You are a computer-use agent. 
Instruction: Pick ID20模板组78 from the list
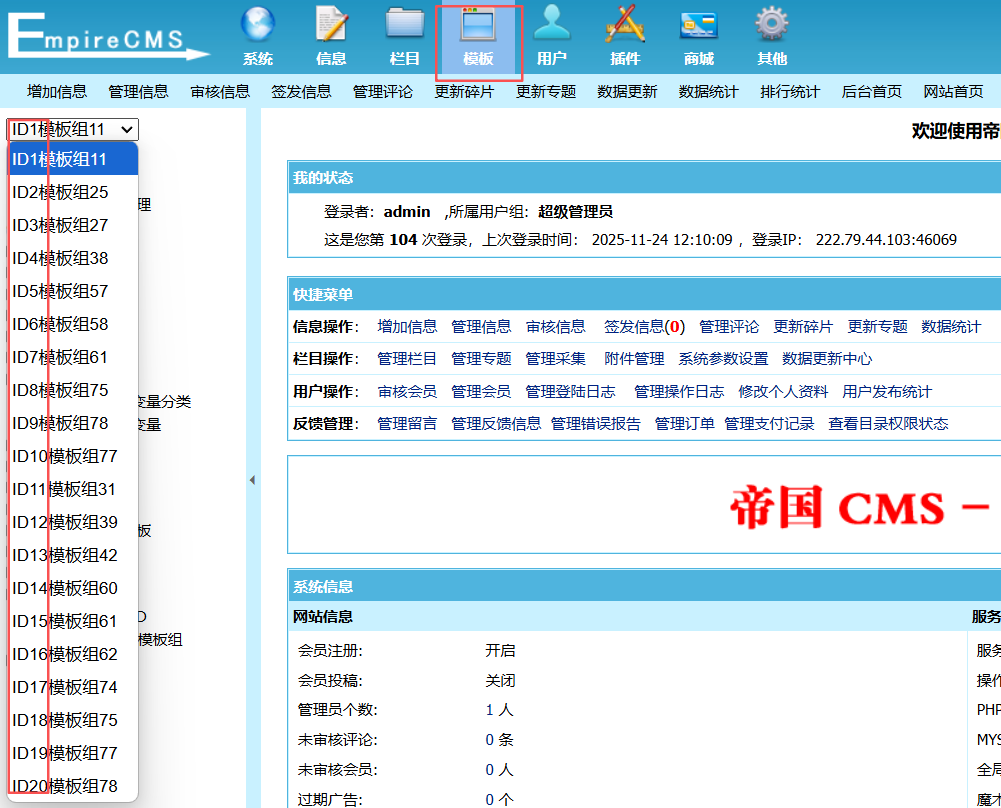click(65, 786)
